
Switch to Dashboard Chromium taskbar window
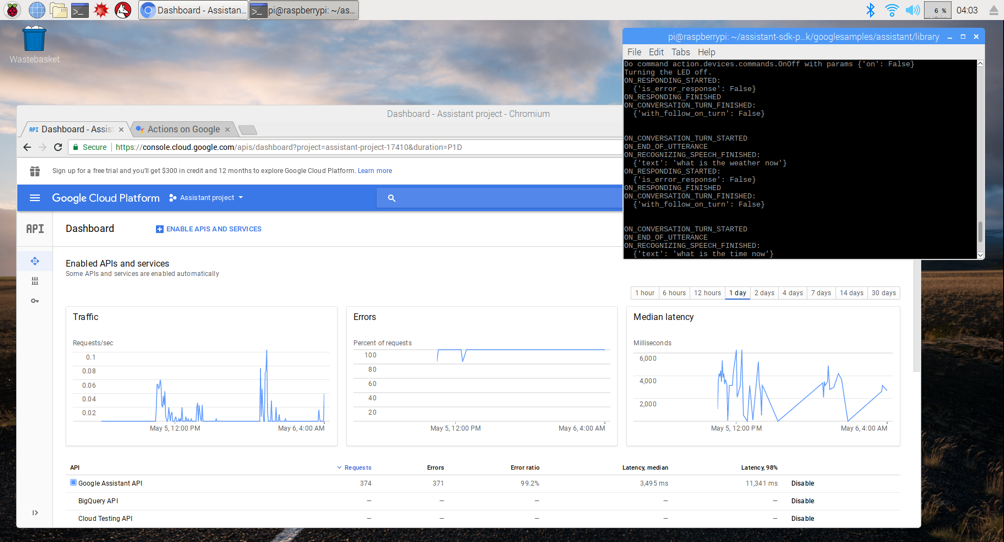[x=193, y=10]
